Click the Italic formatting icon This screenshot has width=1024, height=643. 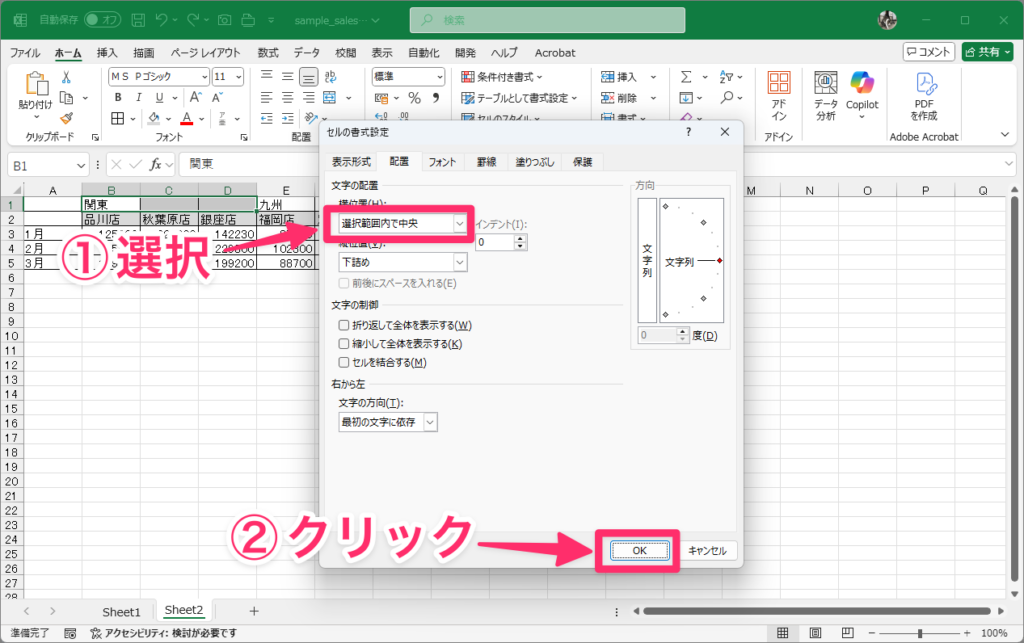[137, 98]
